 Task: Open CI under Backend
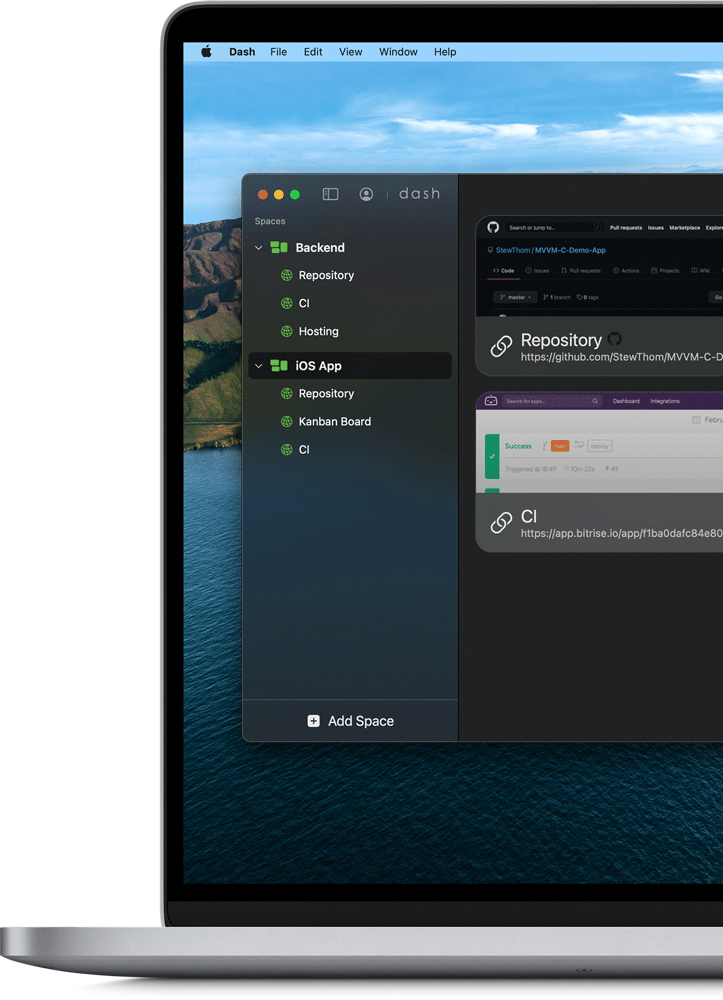pyautogui.click(x=304, y=304)
